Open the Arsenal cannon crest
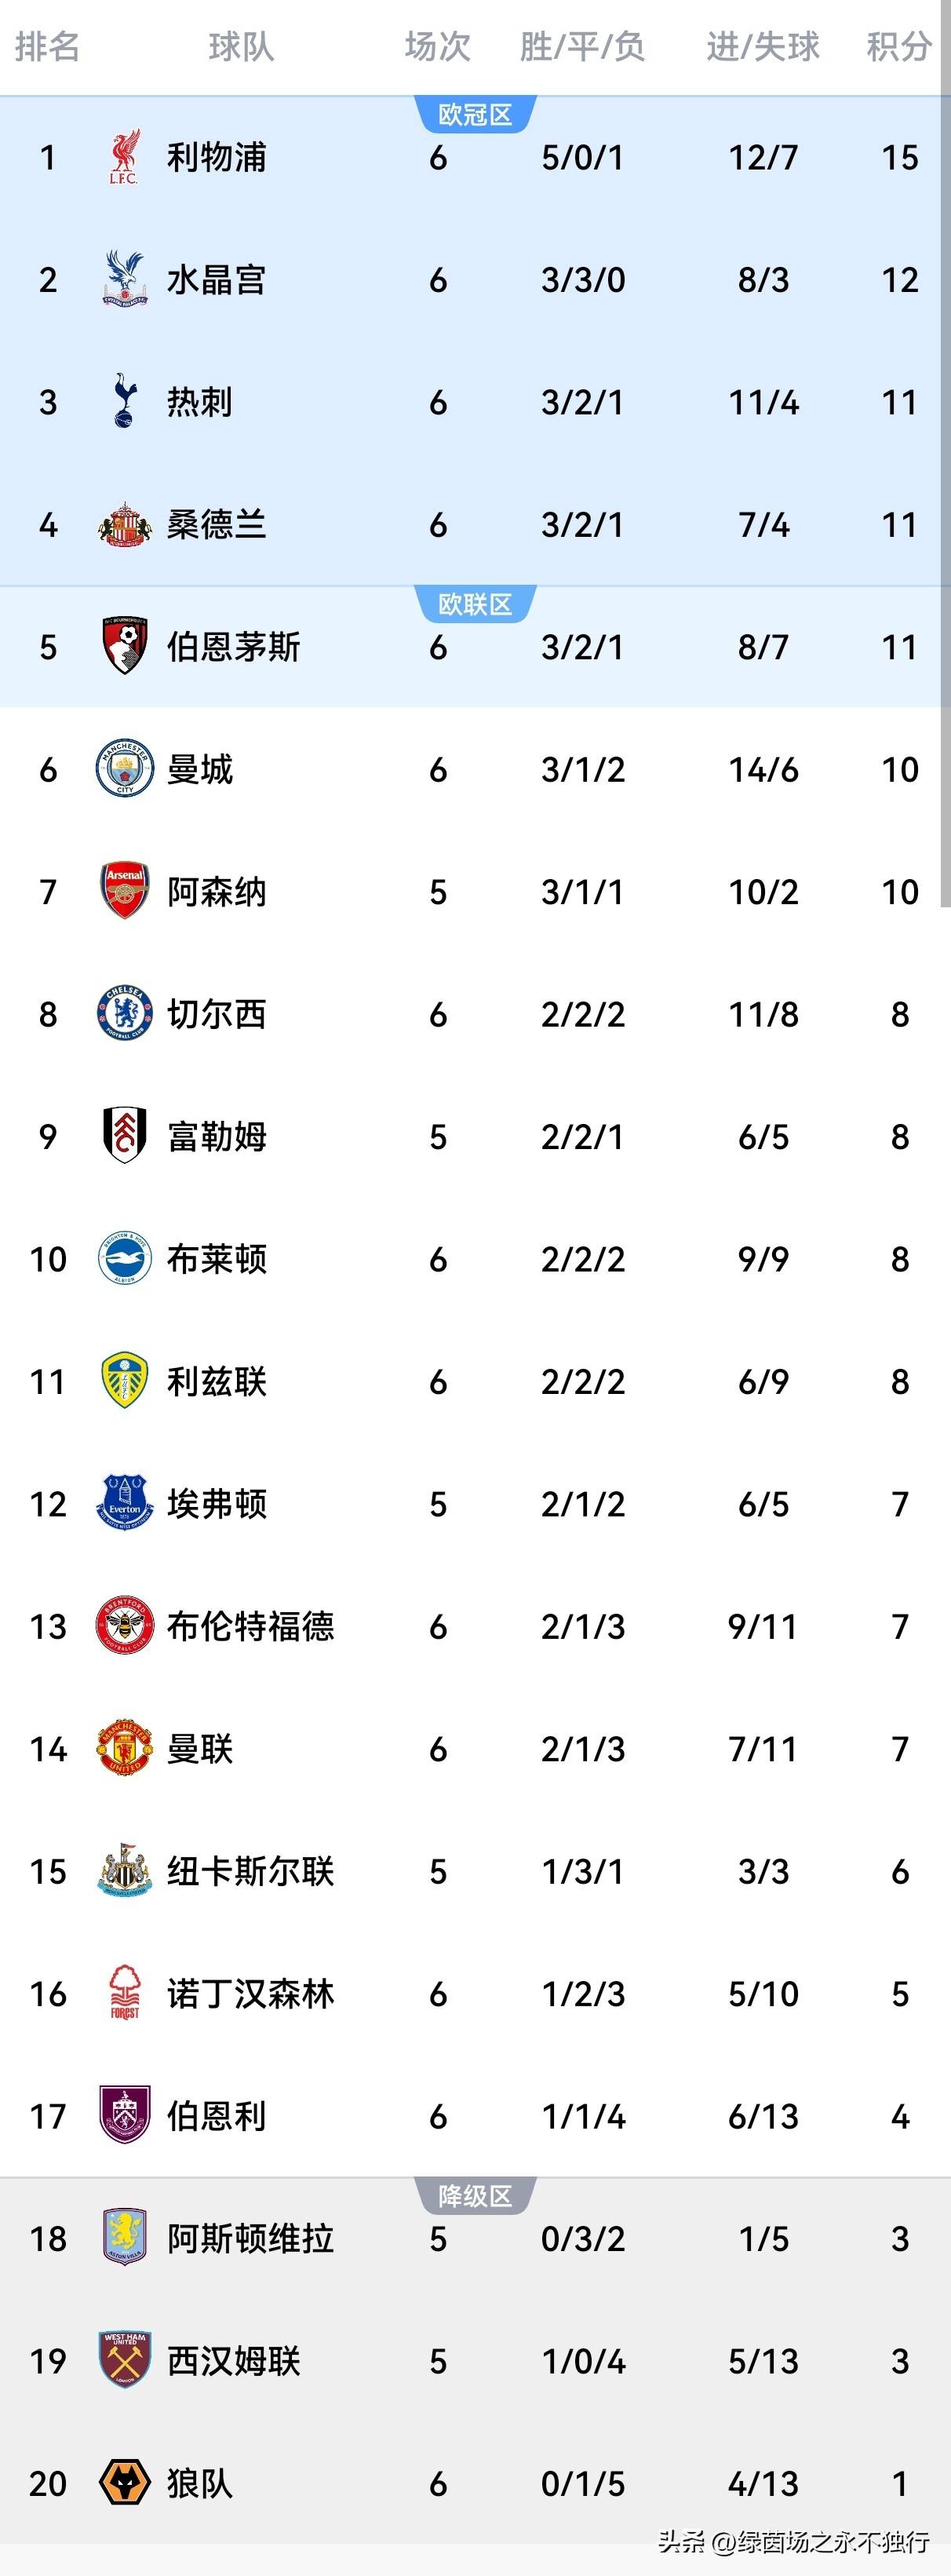This screenshot has height=2576, width=951. pos(124,891)
